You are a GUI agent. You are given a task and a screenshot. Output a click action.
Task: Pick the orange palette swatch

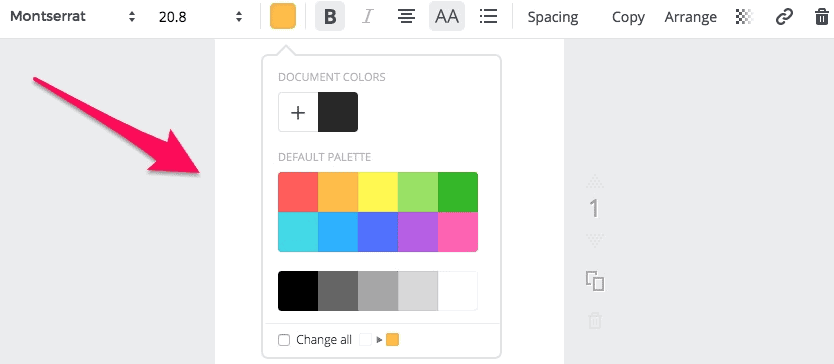[x=338, y=192]
